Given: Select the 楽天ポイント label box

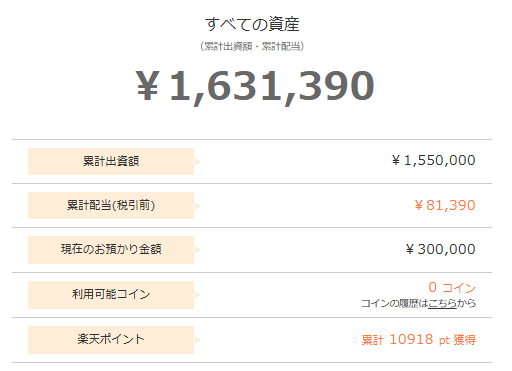Looking at the screenshot, I should coord(111,340).
